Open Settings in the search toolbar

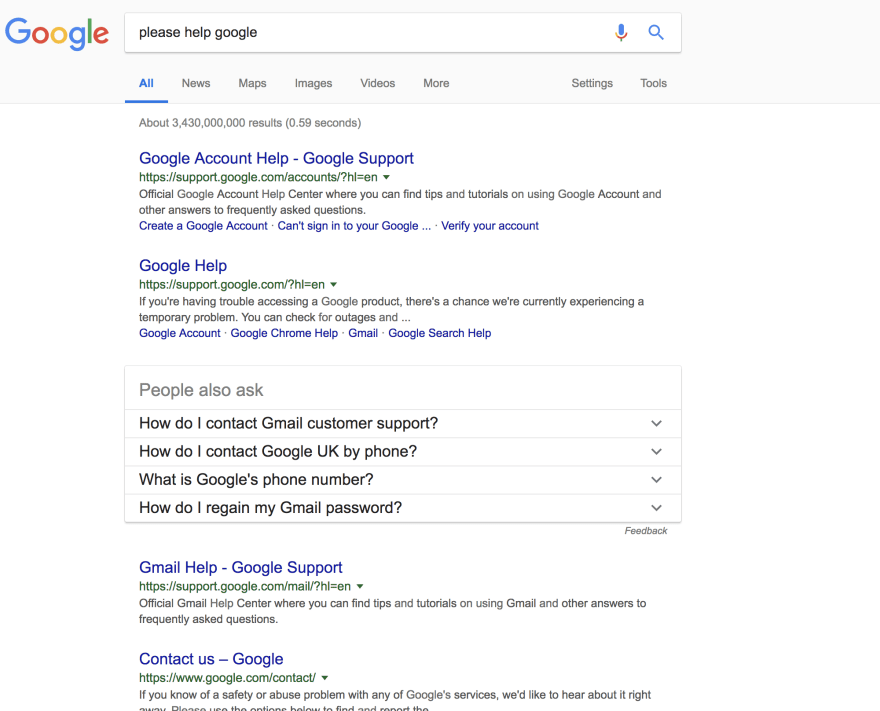(x=592, y=83)
